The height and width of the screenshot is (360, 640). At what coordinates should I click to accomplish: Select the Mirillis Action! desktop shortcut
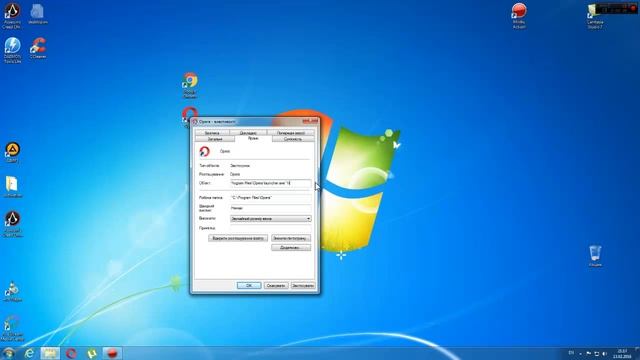[x=519, y=16]
